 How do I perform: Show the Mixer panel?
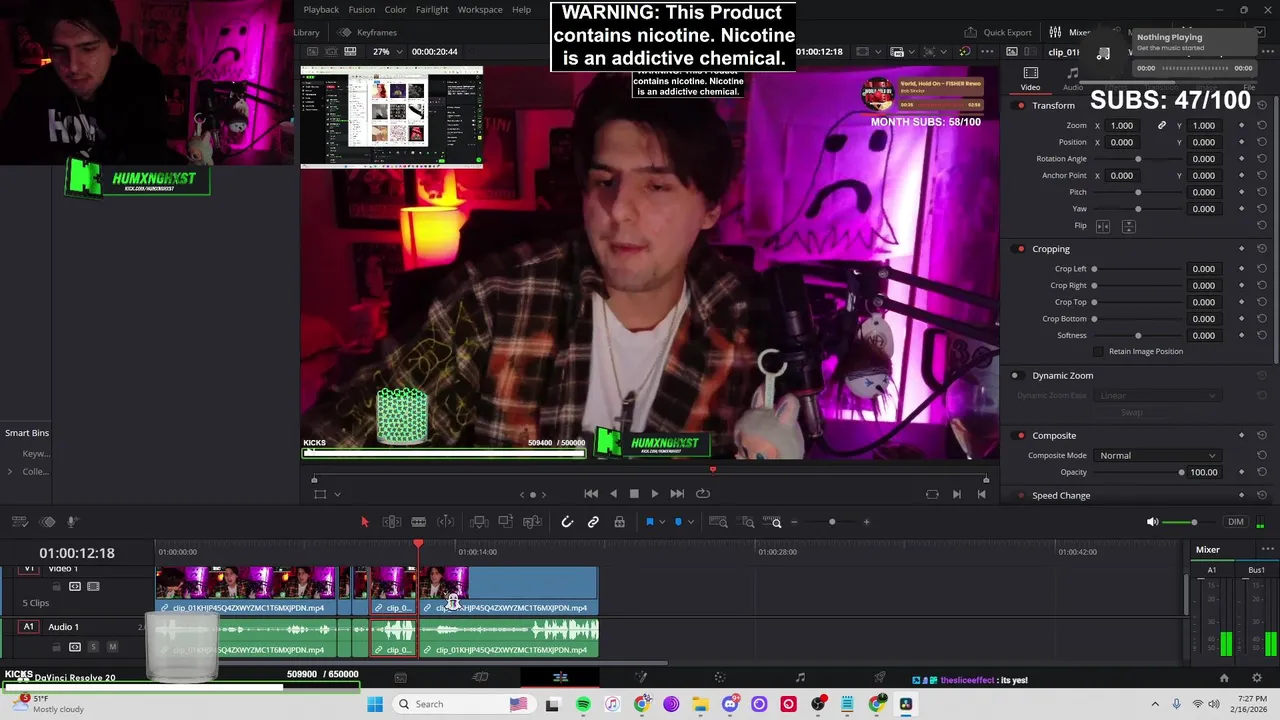pyautogui.click(x=1070, y=32)
